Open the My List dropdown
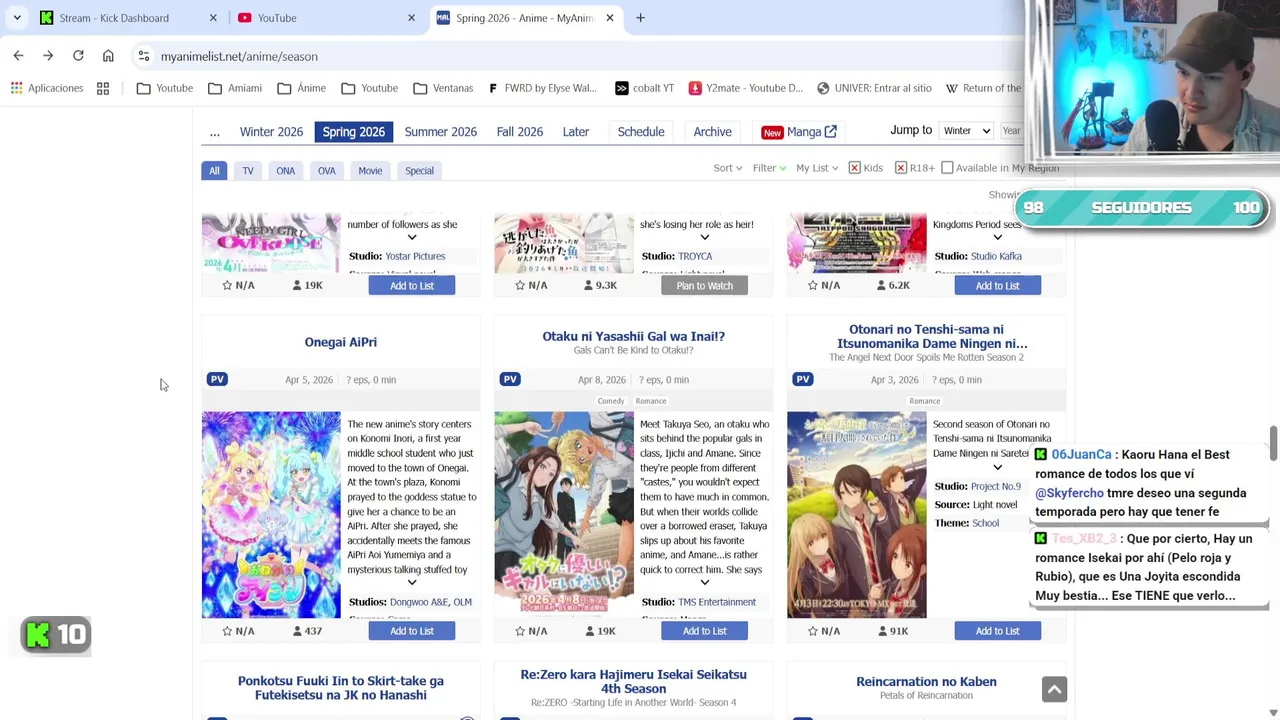 coord(817,168)
